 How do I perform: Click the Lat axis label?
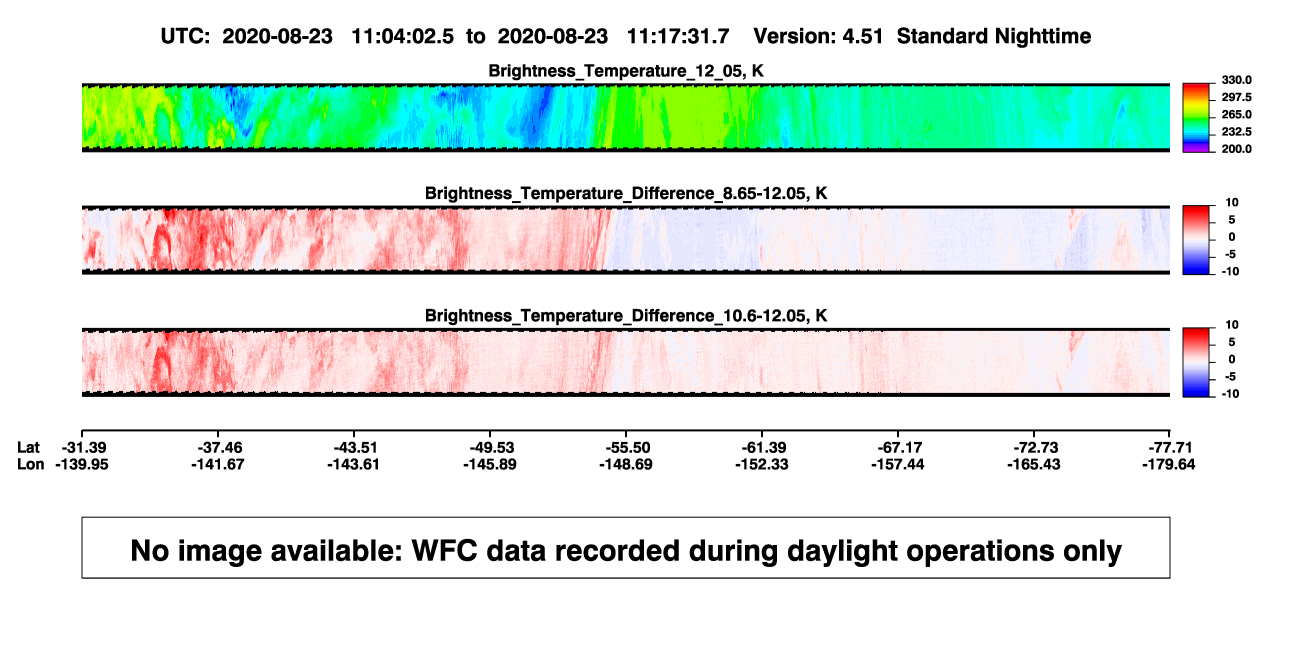point(28,446)
